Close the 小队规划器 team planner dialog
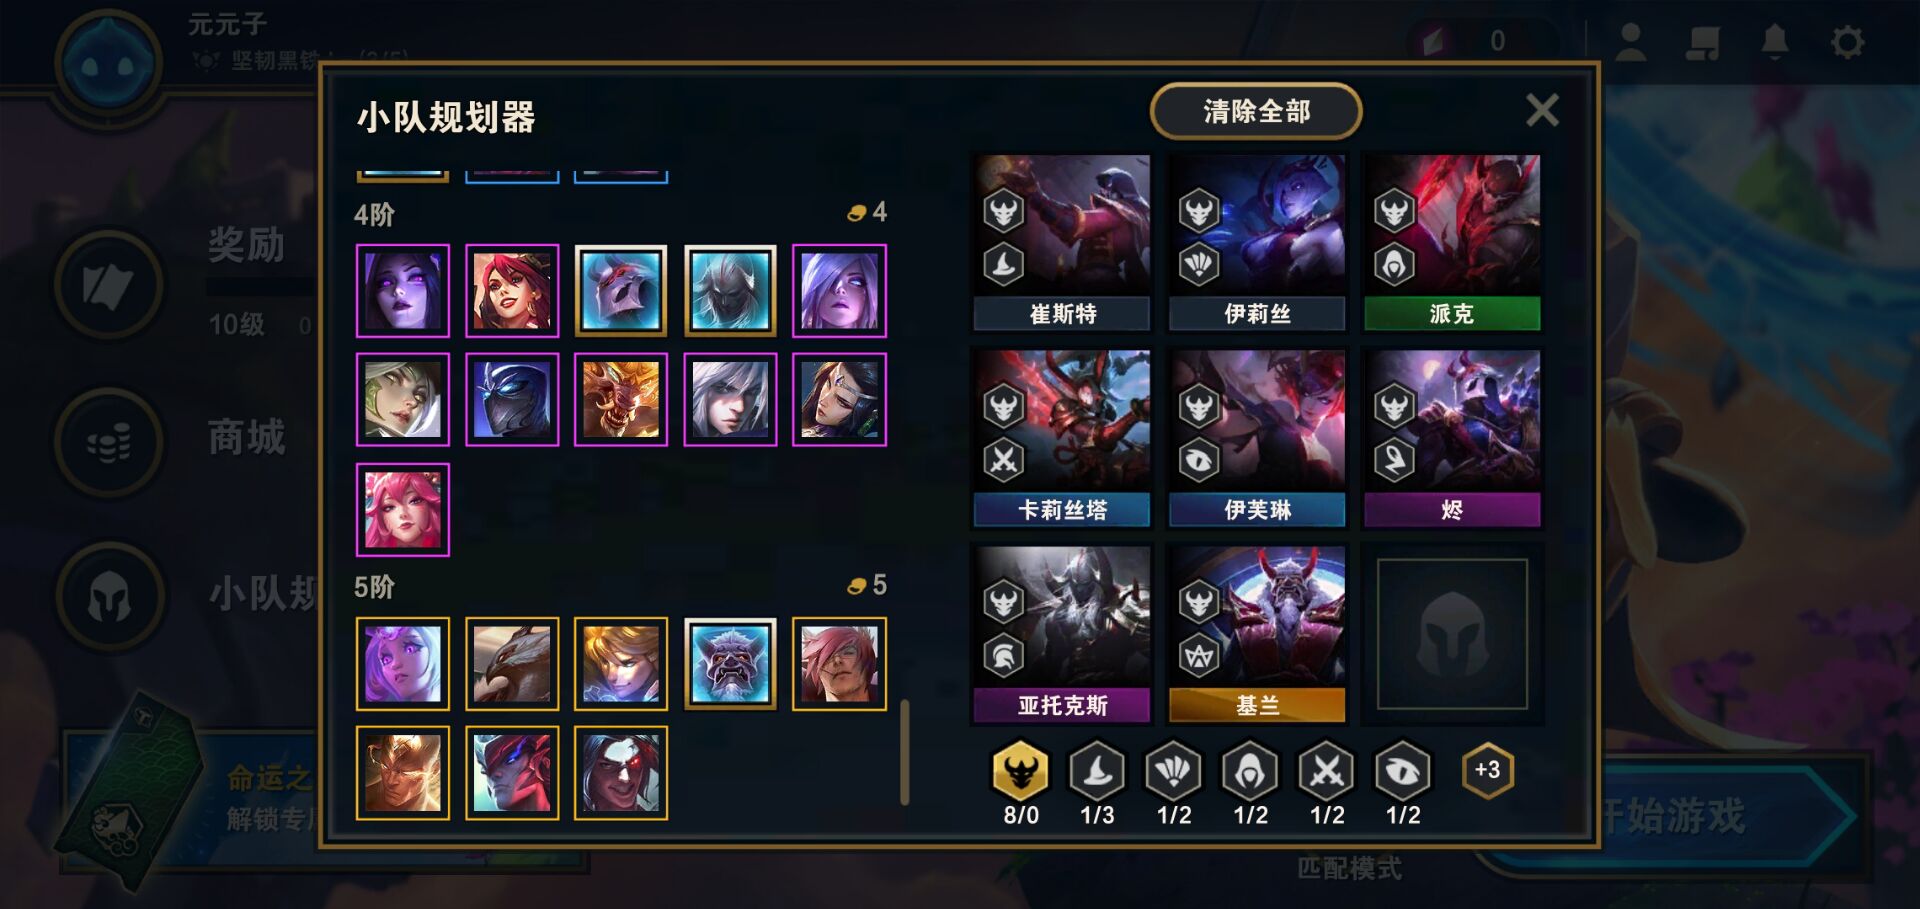The image size is (1920, 909). coord(1542,110)
